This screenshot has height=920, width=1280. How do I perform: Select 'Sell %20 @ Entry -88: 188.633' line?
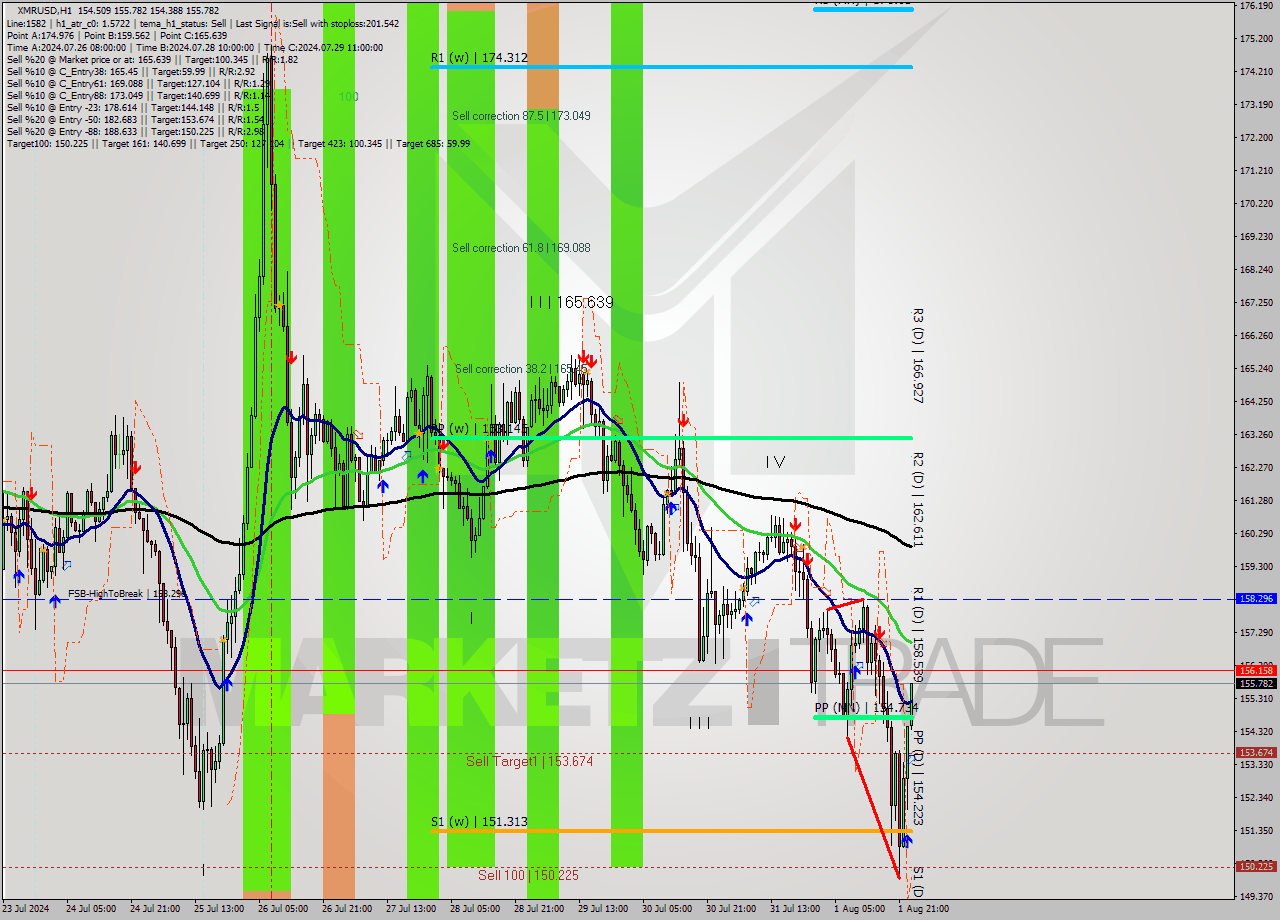135,131
